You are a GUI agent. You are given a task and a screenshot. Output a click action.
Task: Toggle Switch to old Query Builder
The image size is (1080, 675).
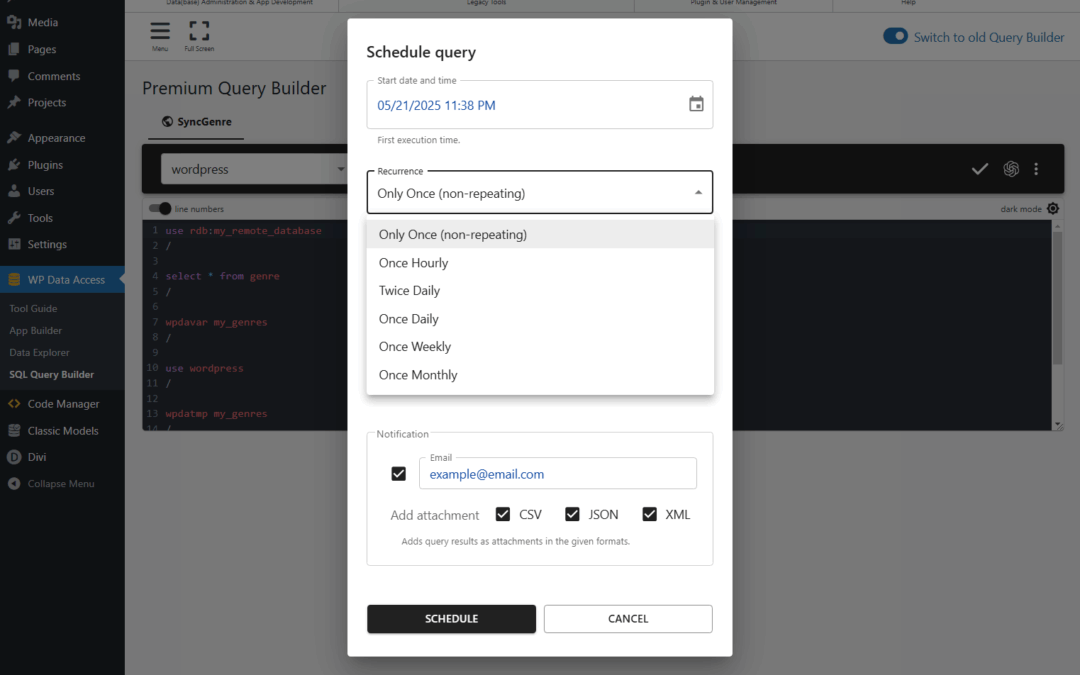[x=895, y=37]
